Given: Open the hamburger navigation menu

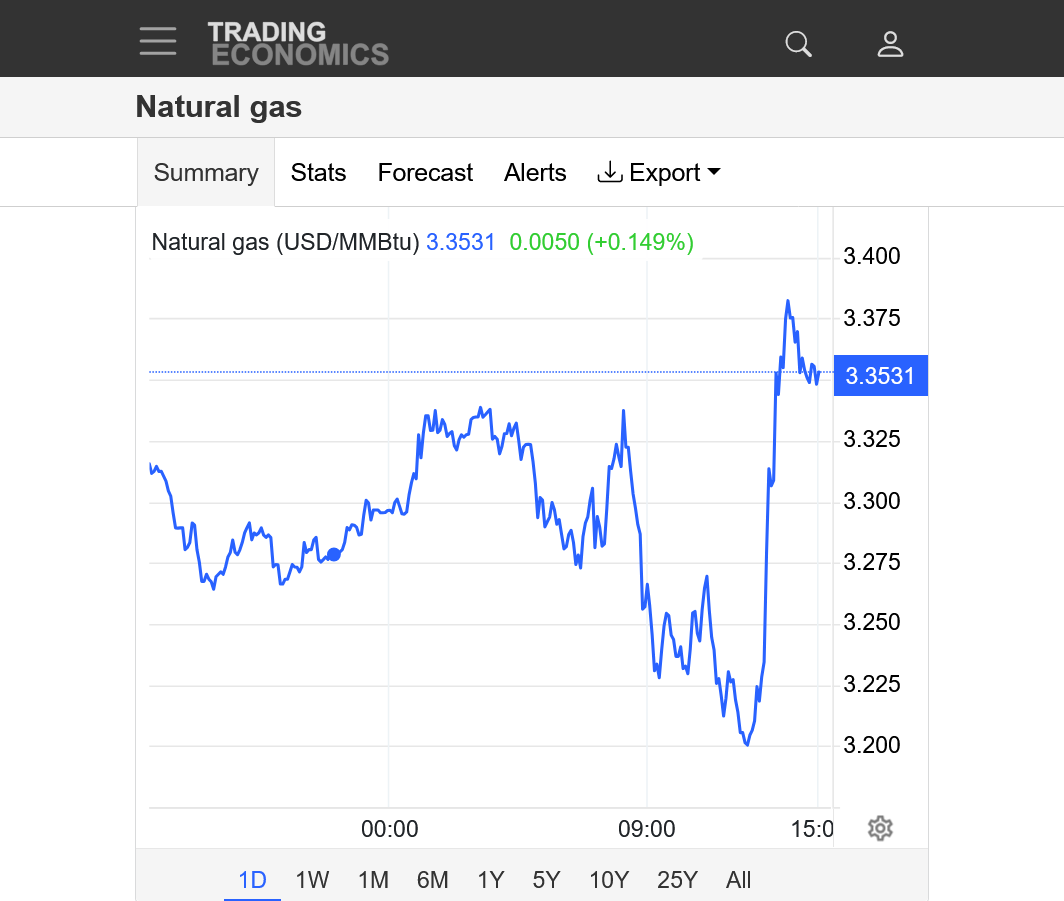Looking at the screenshot, I should [x=158, y=41].
